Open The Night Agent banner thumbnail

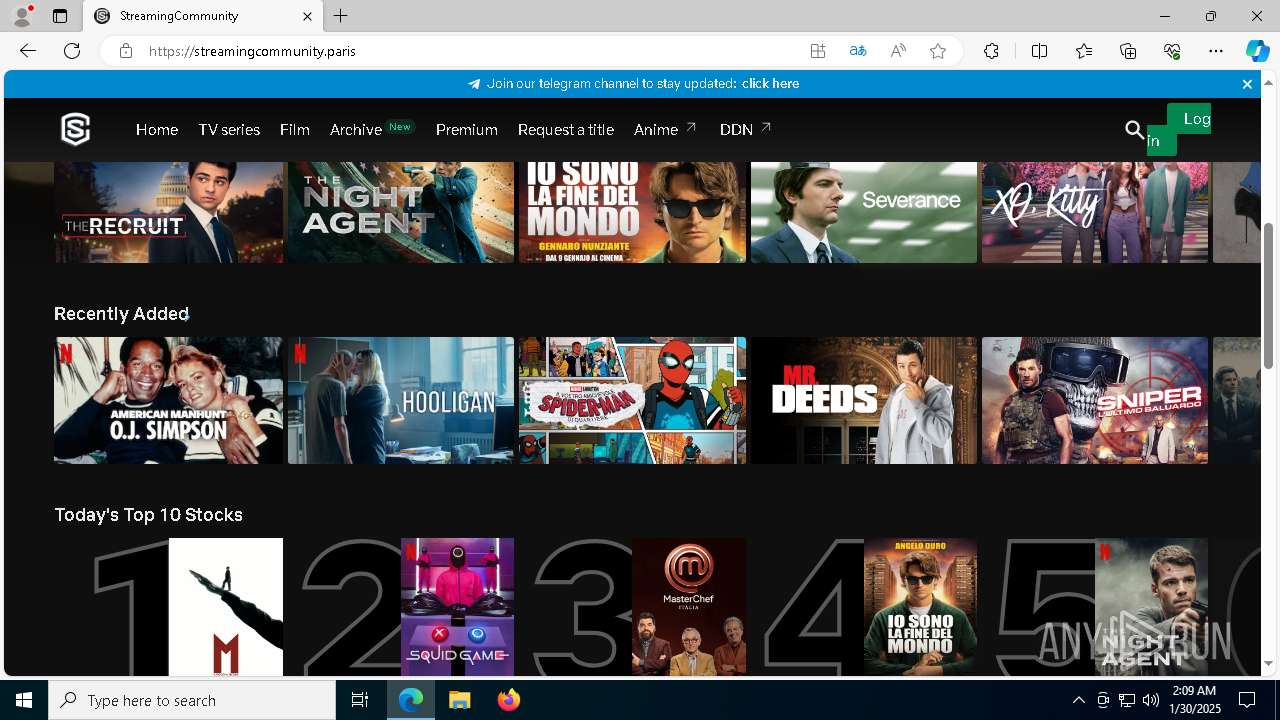click(401, 212)
